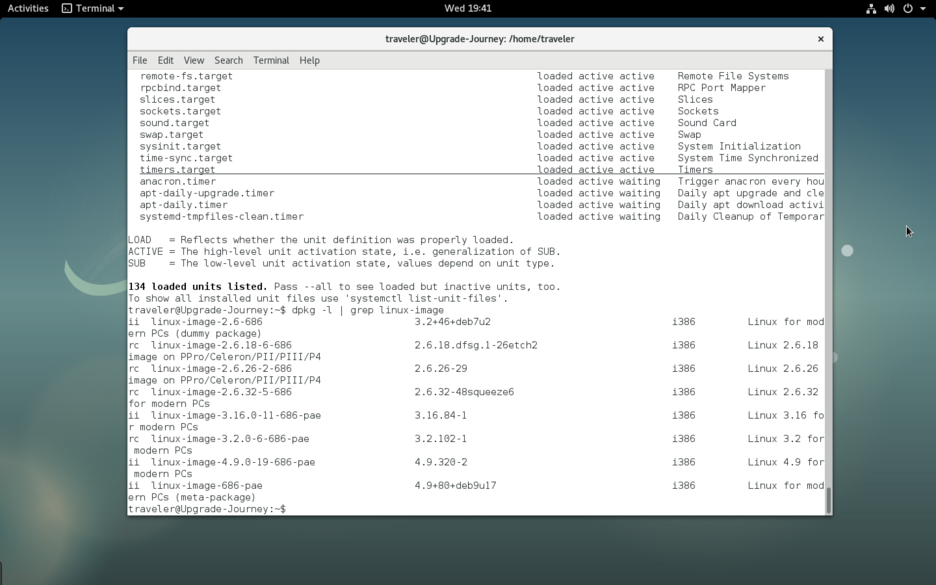Click the package linux-image-2.6.32-5-686
Image resolution: width=936 pixels, height=585 pixels.
pyautogui.click(x=221, y=392)
